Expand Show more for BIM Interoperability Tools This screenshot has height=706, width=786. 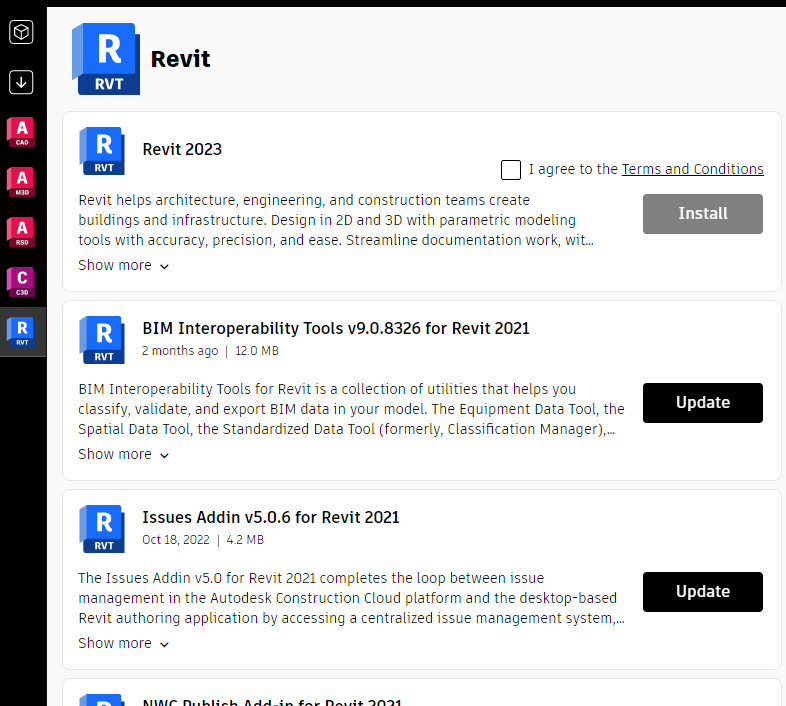[x=124, y=455]
